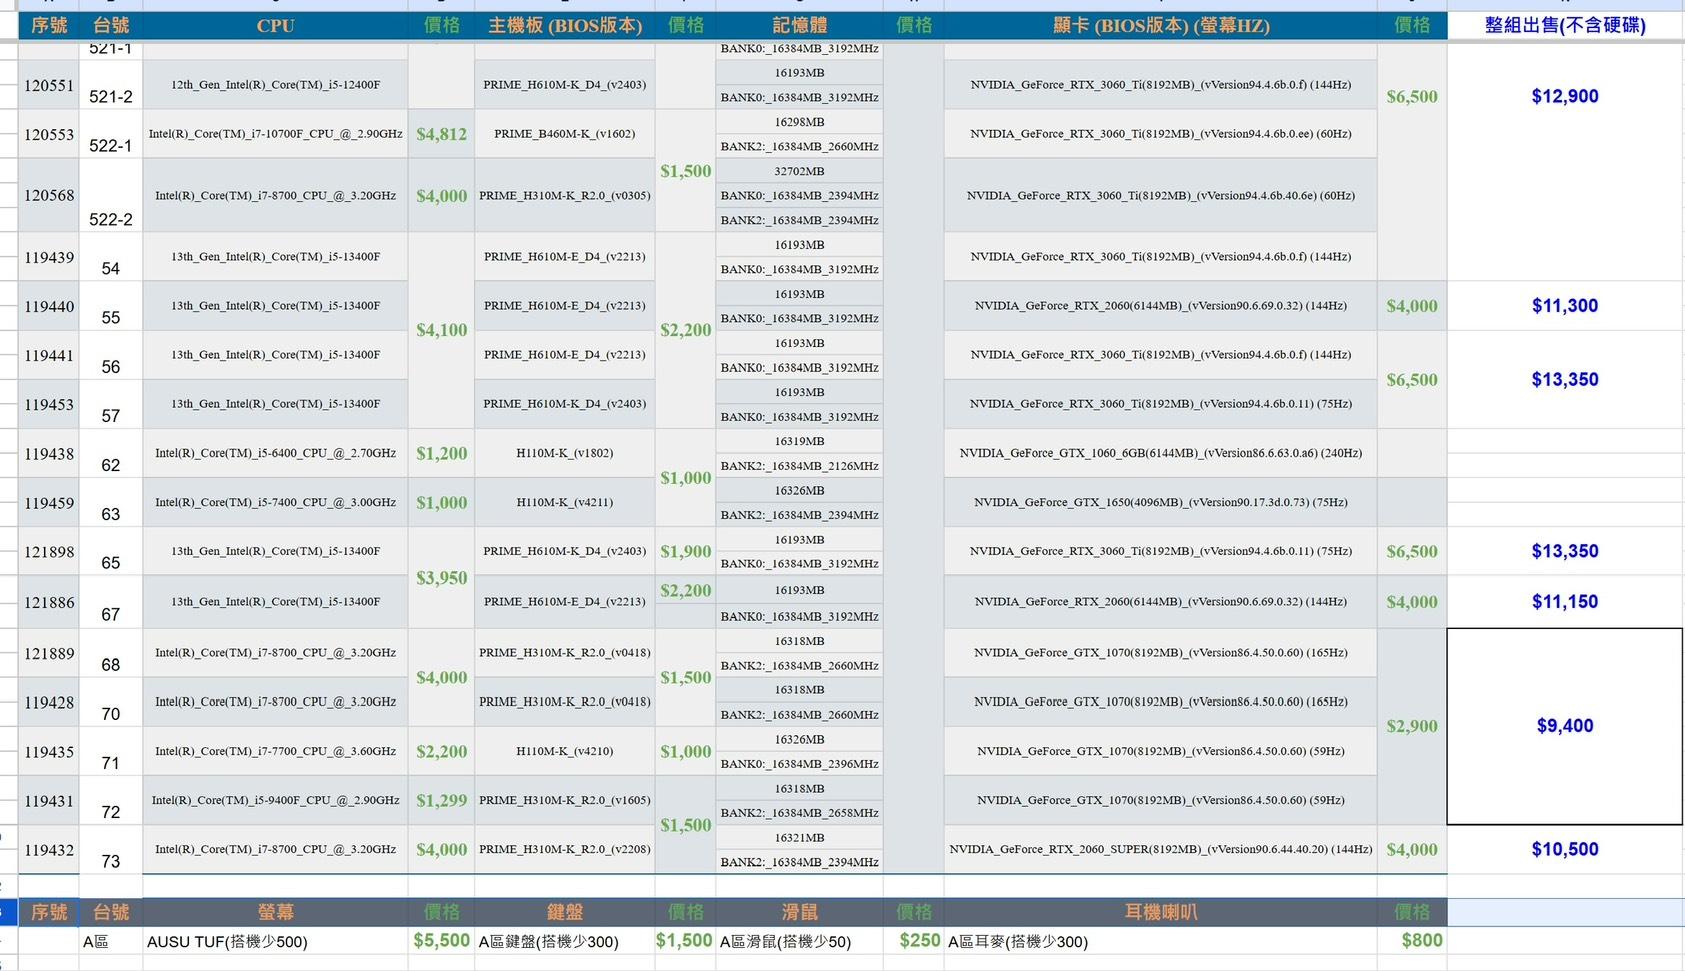The width and height of the screenshot is (1685, 971).
Task: Click the H110M-K_(v4210) motherboard cell
Action: (565, 751)
